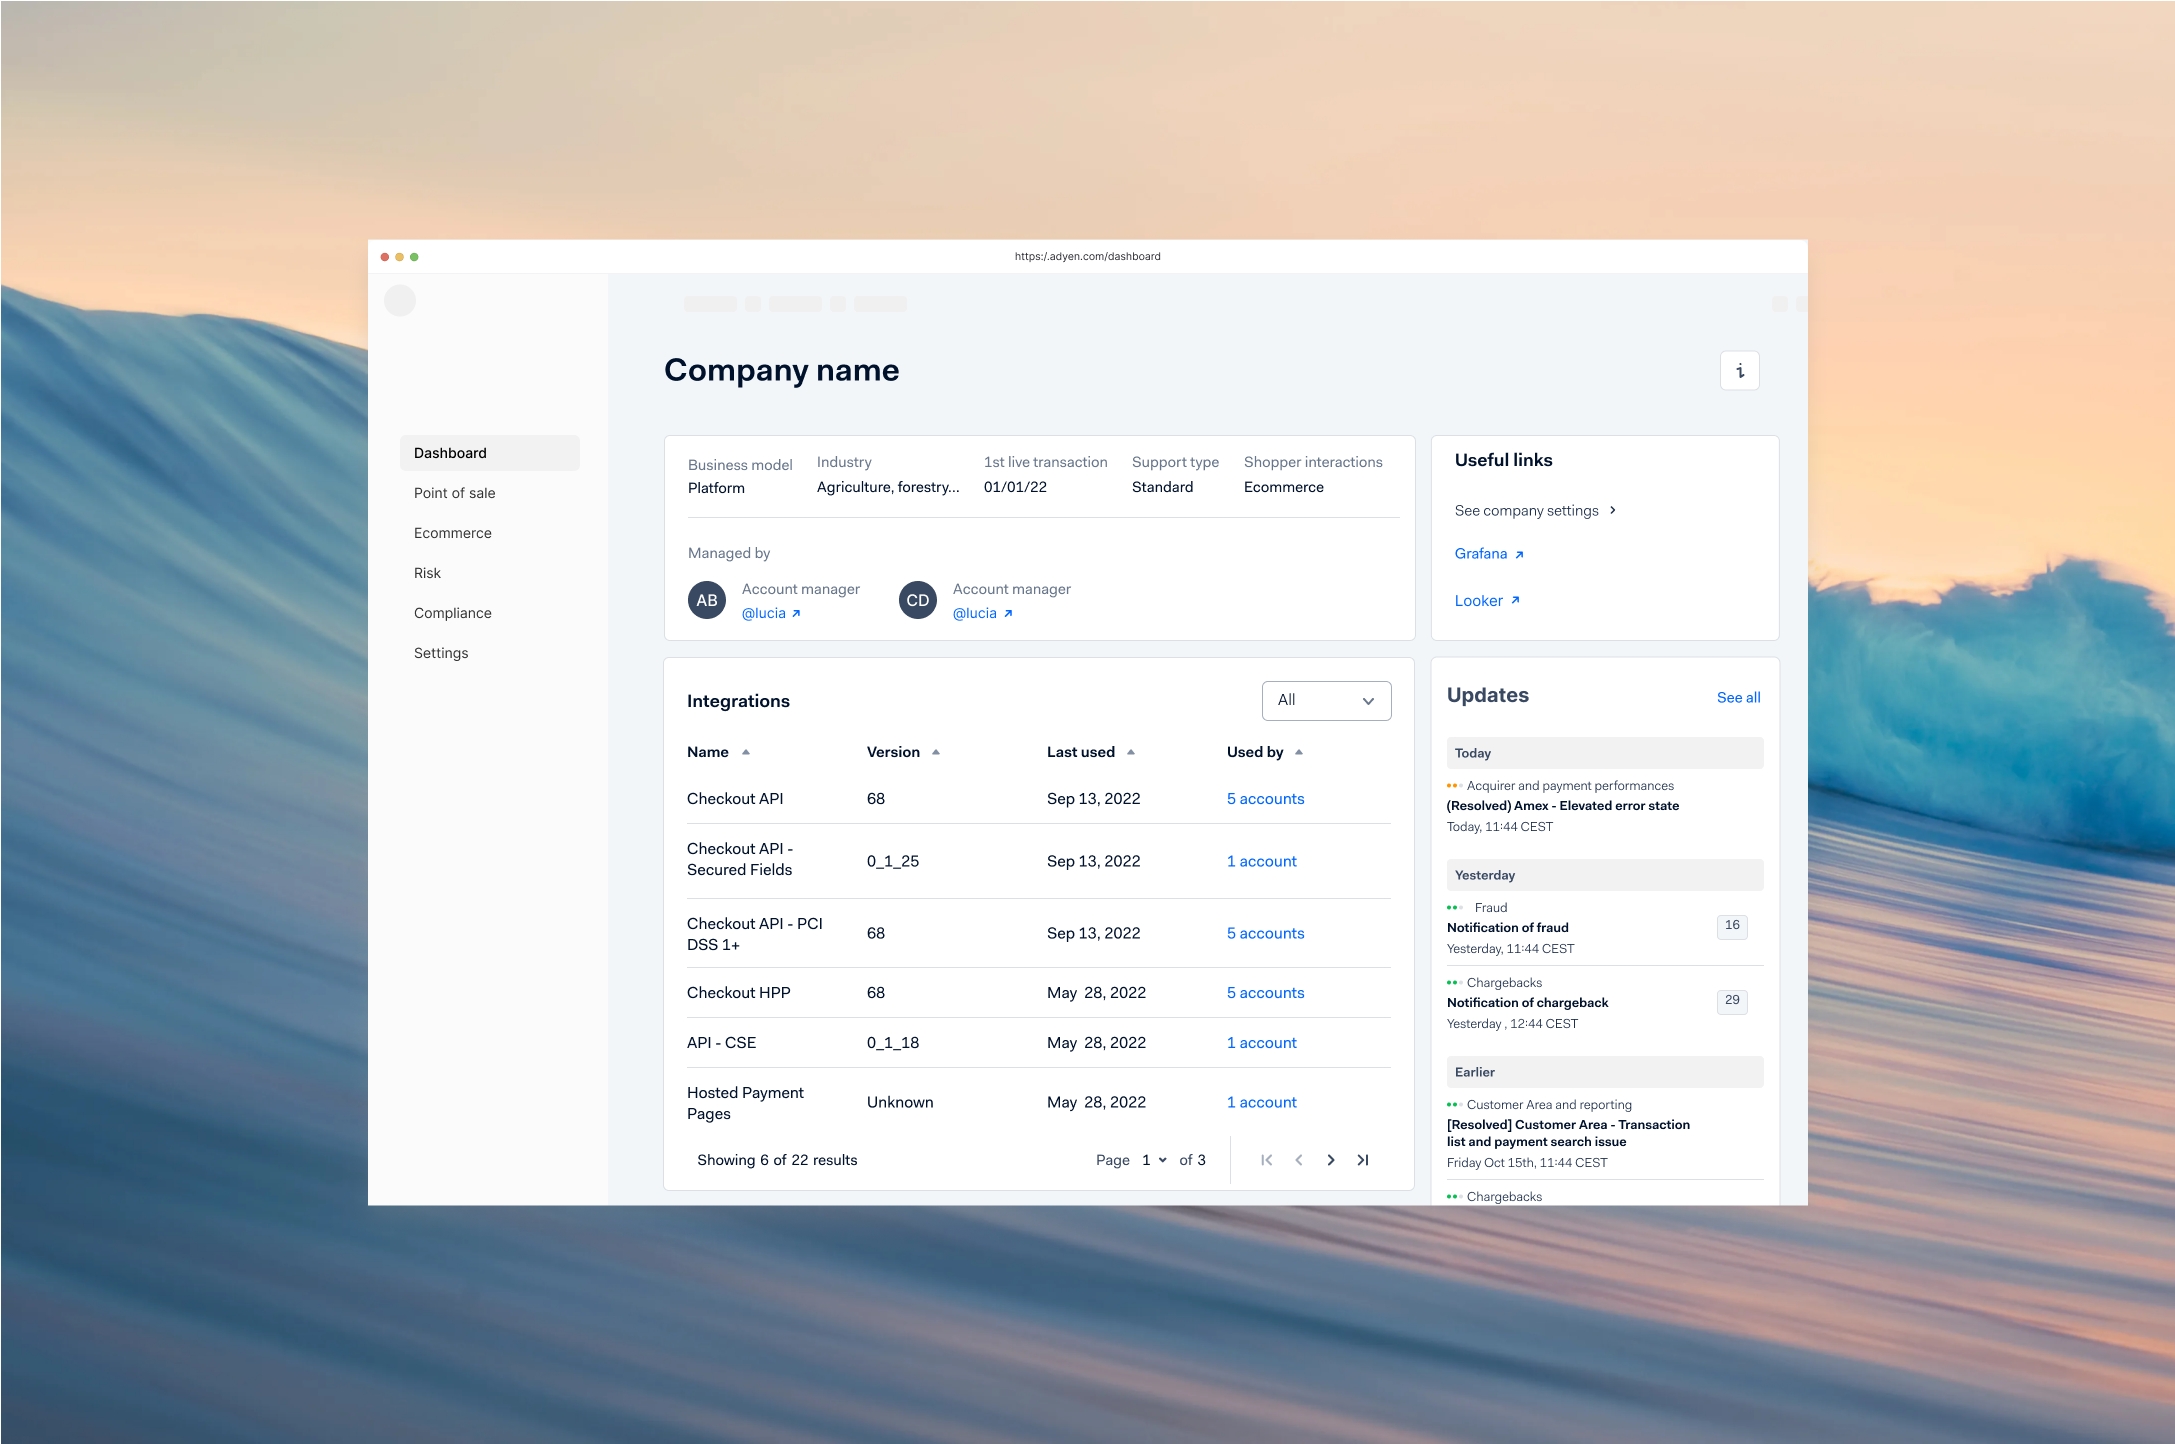Click See all in Updates panel

pyautogui.click(x=1738, y=697)
